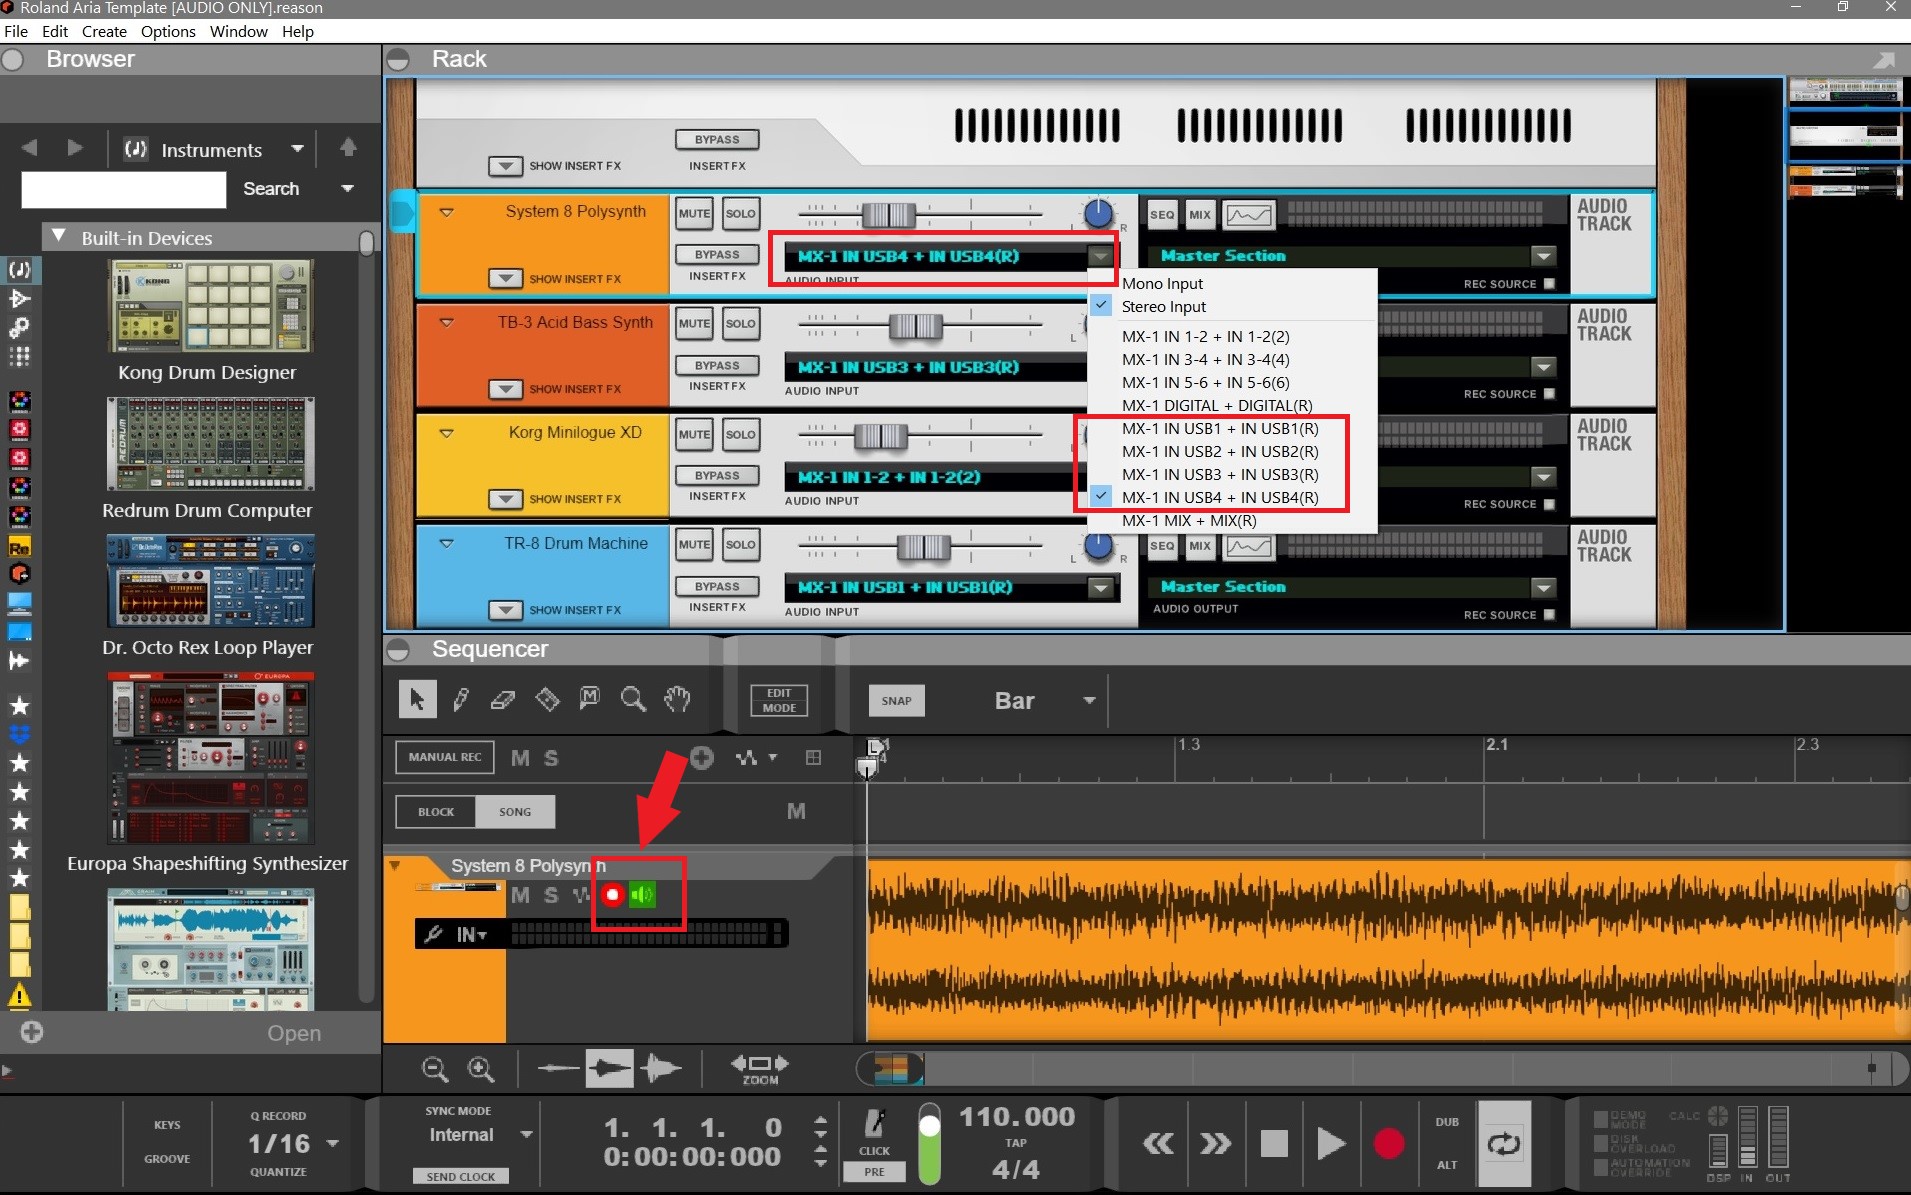Mute the Korg Minilogue XD channel
1911x1195 pixels.
694,435
